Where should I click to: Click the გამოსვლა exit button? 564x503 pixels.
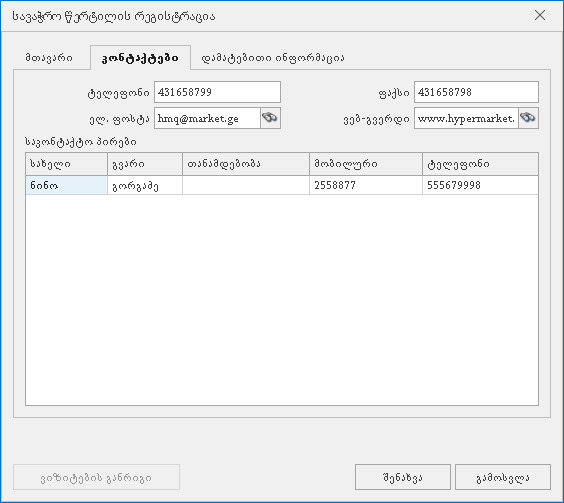(503, 477)
